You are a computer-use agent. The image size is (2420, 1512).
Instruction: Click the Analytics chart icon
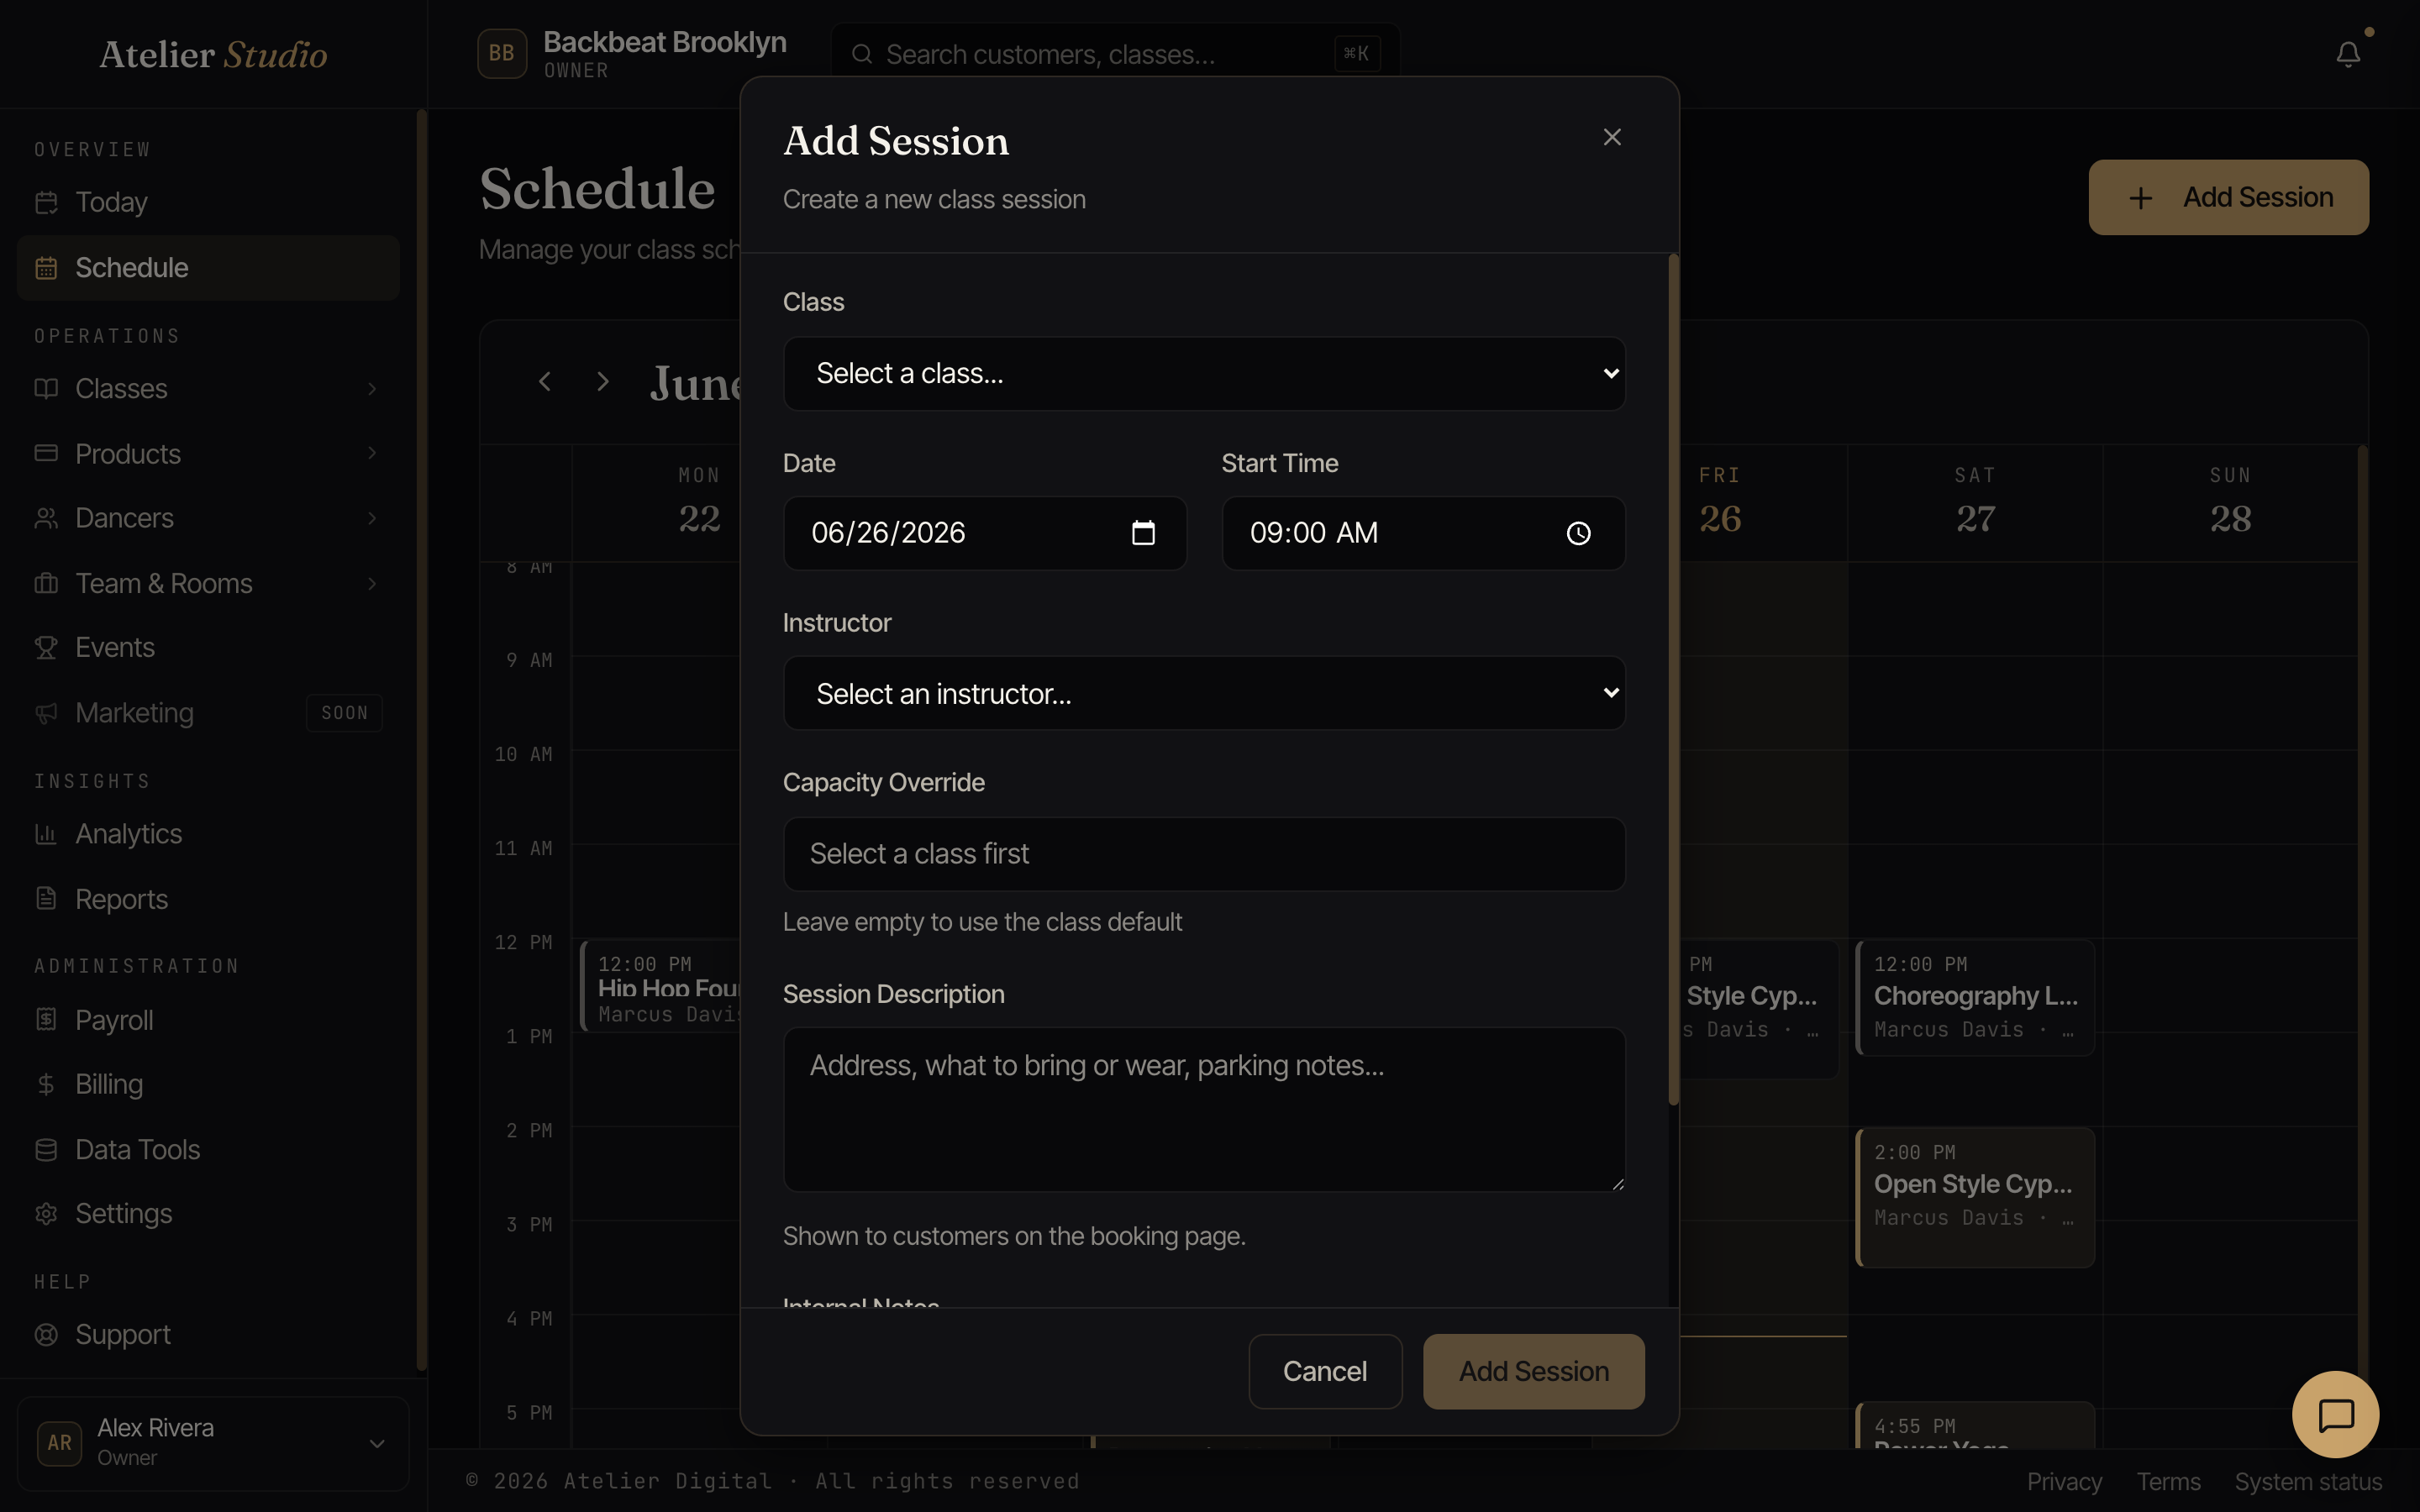(46, 834)
